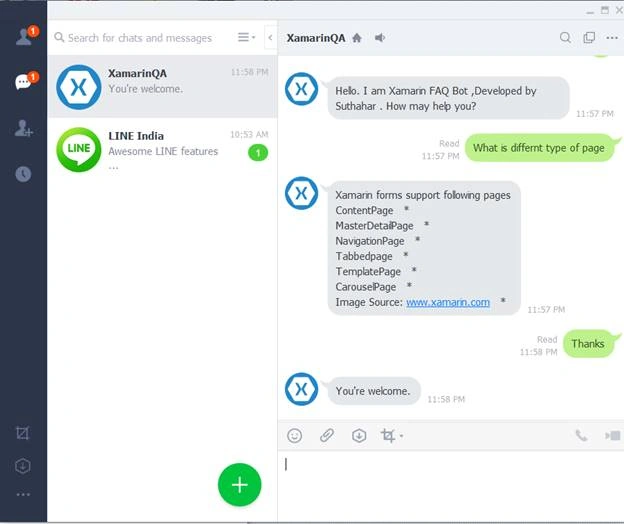Click 'CarouselPage' line in bot message
624x524 pixels.
[366, 287]
